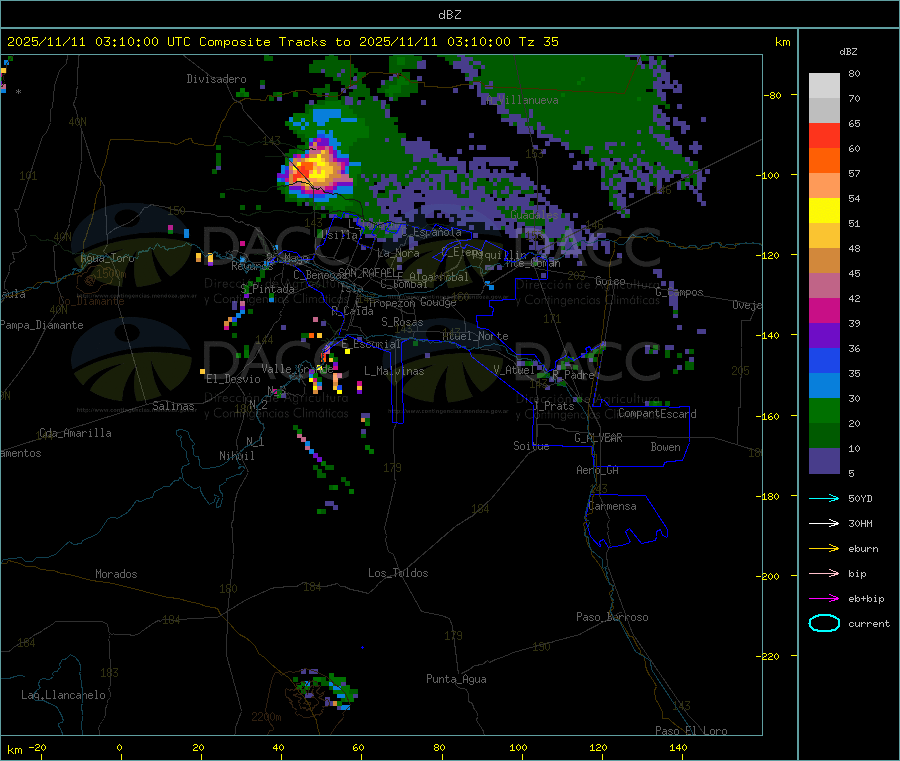Click the 'El_Desvio' map label
Viewport: 900px width, 761px height.
[233, 379]
